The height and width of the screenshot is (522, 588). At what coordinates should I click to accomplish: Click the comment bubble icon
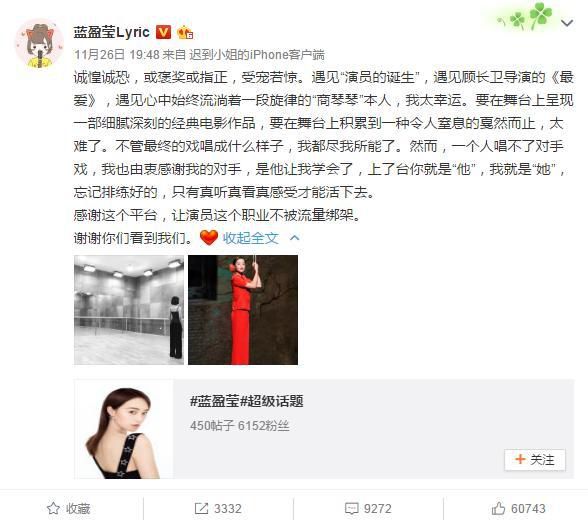point(351,508)
